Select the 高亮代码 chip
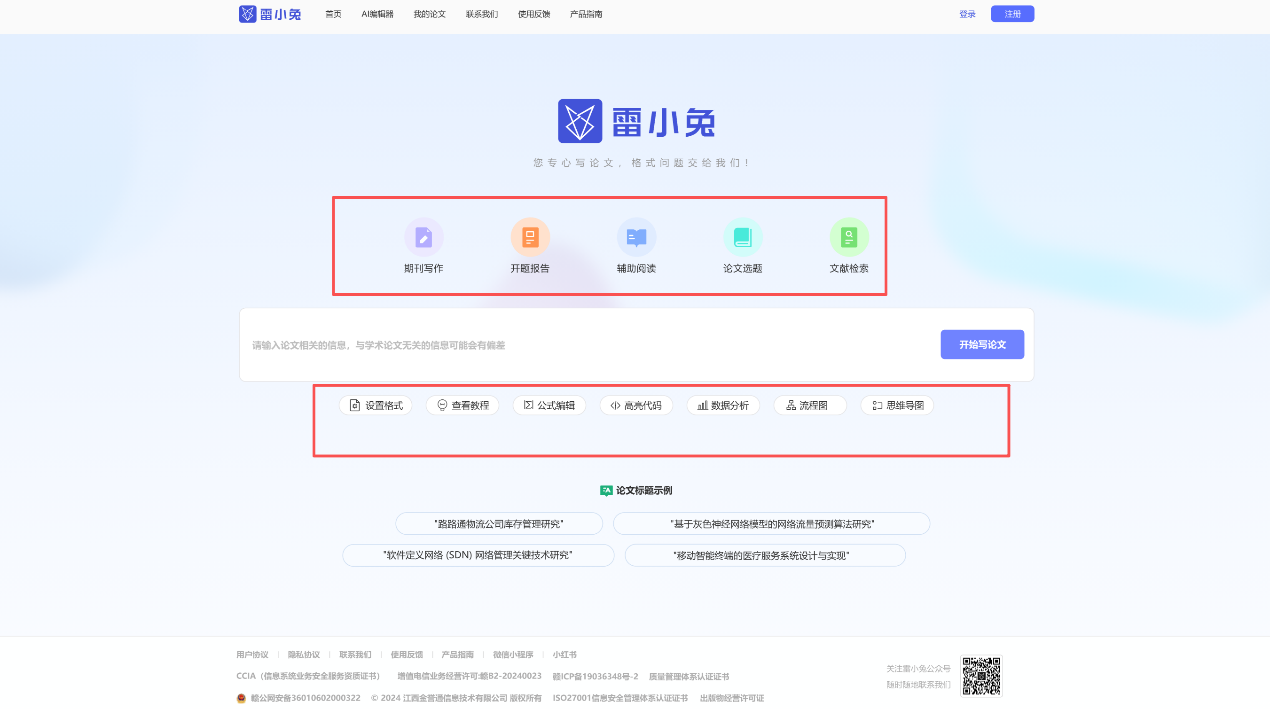 tap(637, 405)
